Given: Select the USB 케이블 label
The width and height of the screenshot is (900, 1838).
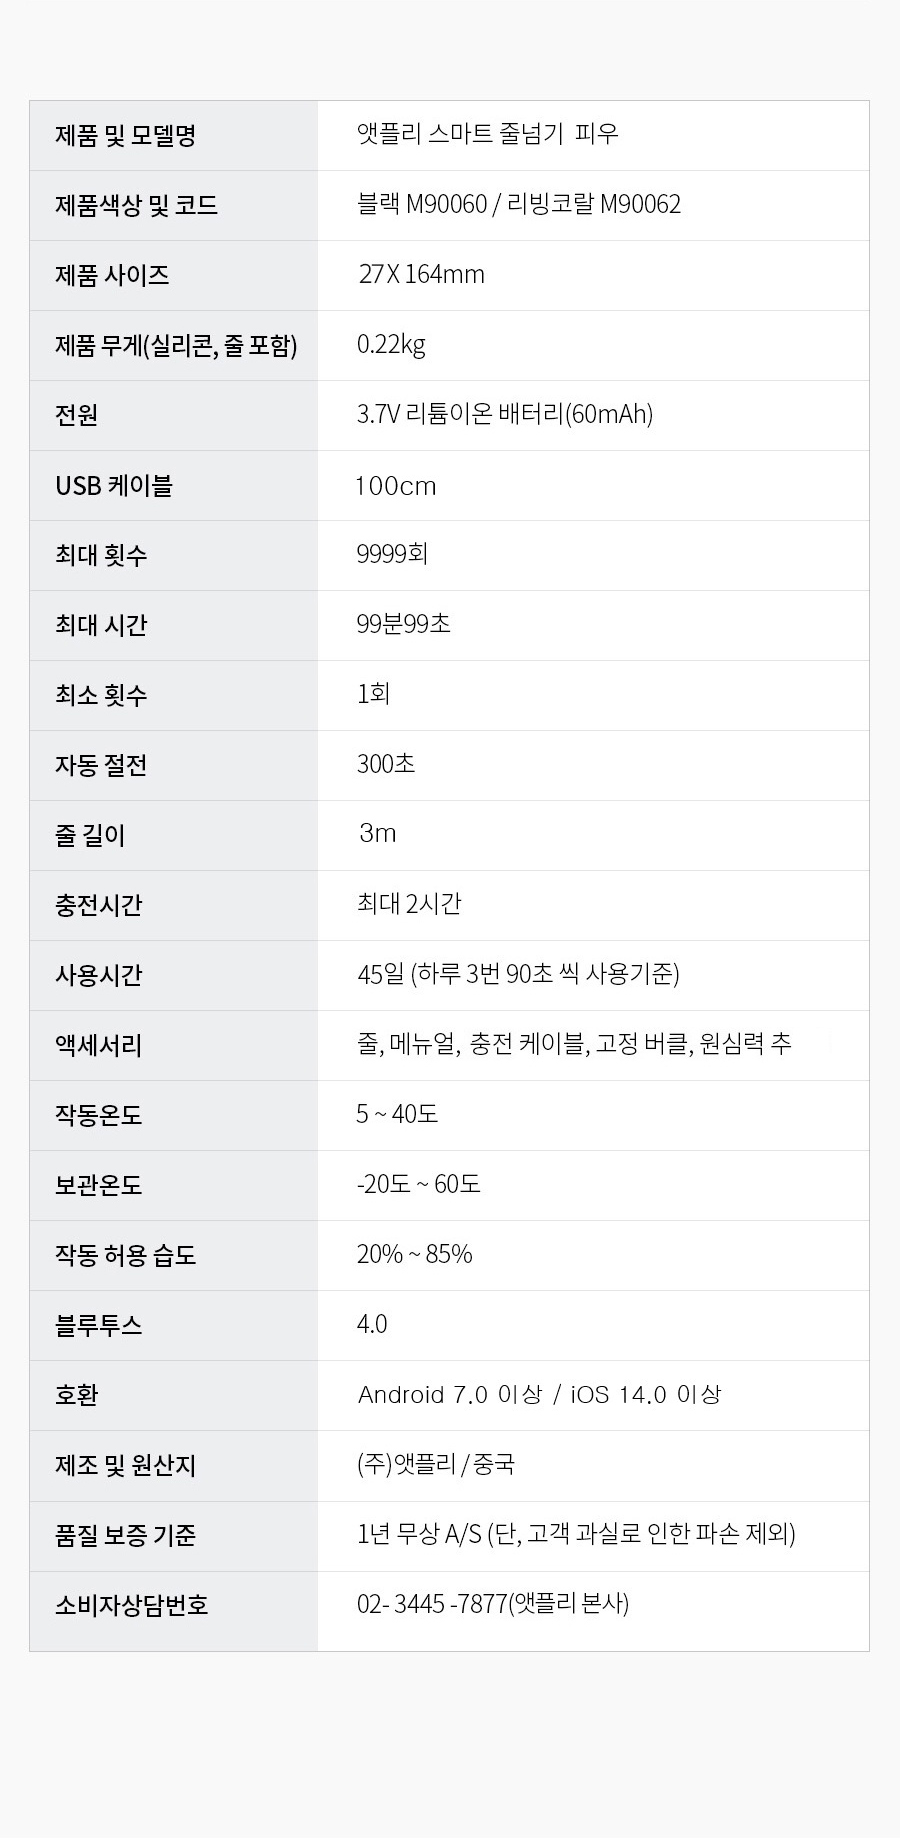Looking at the screenshot, I should tap(114, 486).
